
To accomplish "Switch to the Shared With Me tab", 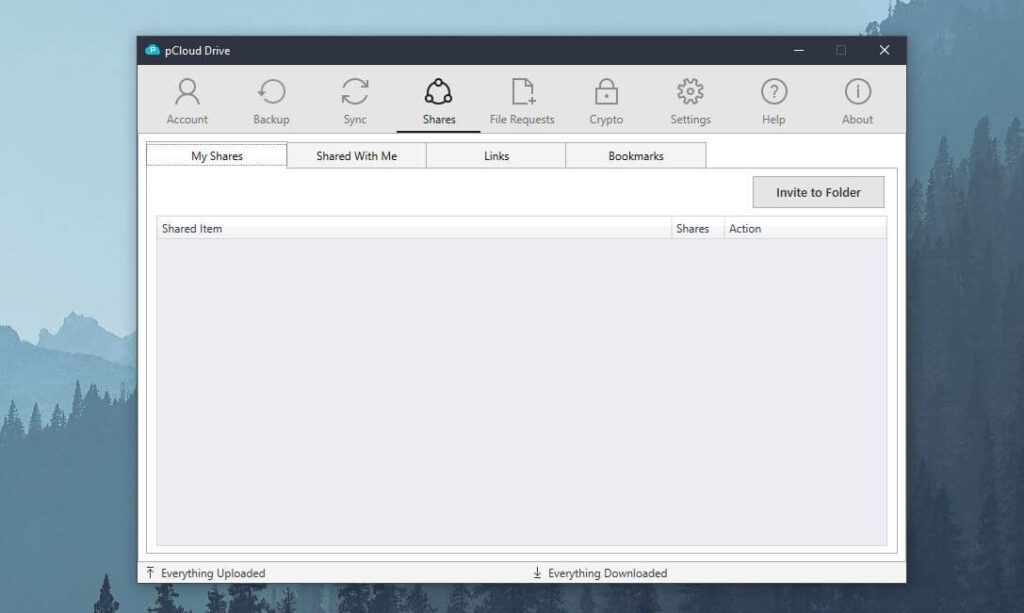I will coord(357,156).
